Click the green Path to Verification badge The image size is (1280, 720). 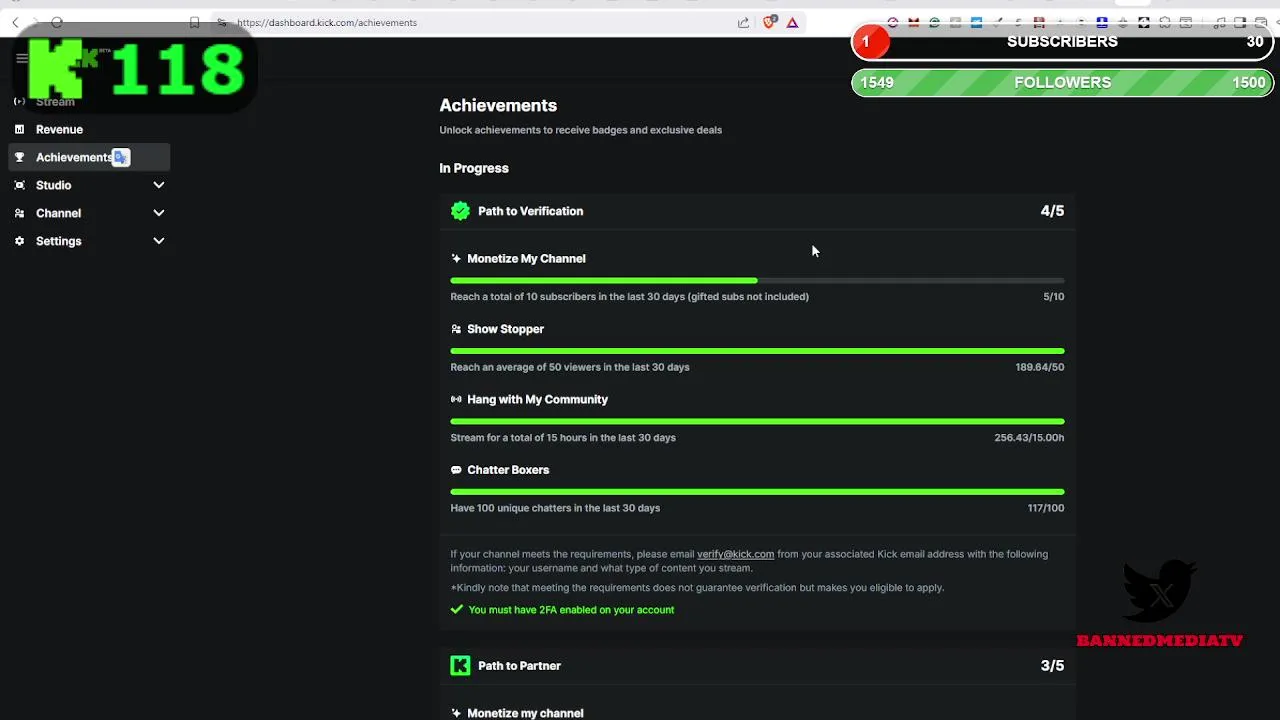pos(460,211)
